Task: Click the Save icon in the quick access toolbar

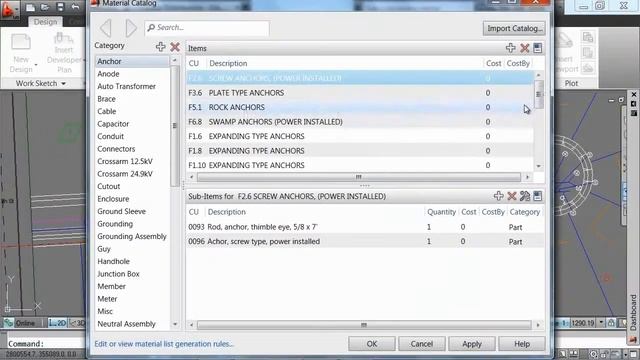Action: coord(60,7)
